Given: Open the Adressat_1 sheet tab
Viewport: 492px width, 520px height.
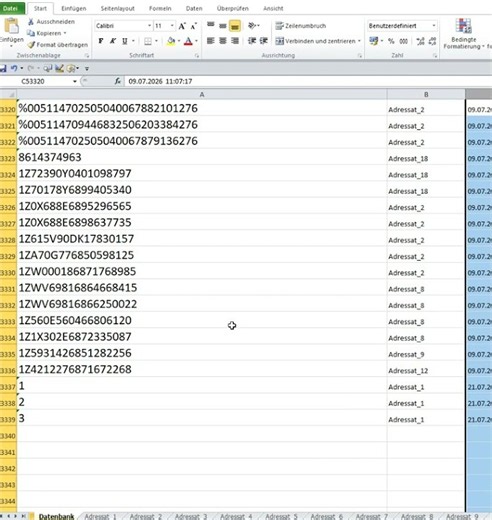Looking at the screenshot, I should tap(100, 517).
